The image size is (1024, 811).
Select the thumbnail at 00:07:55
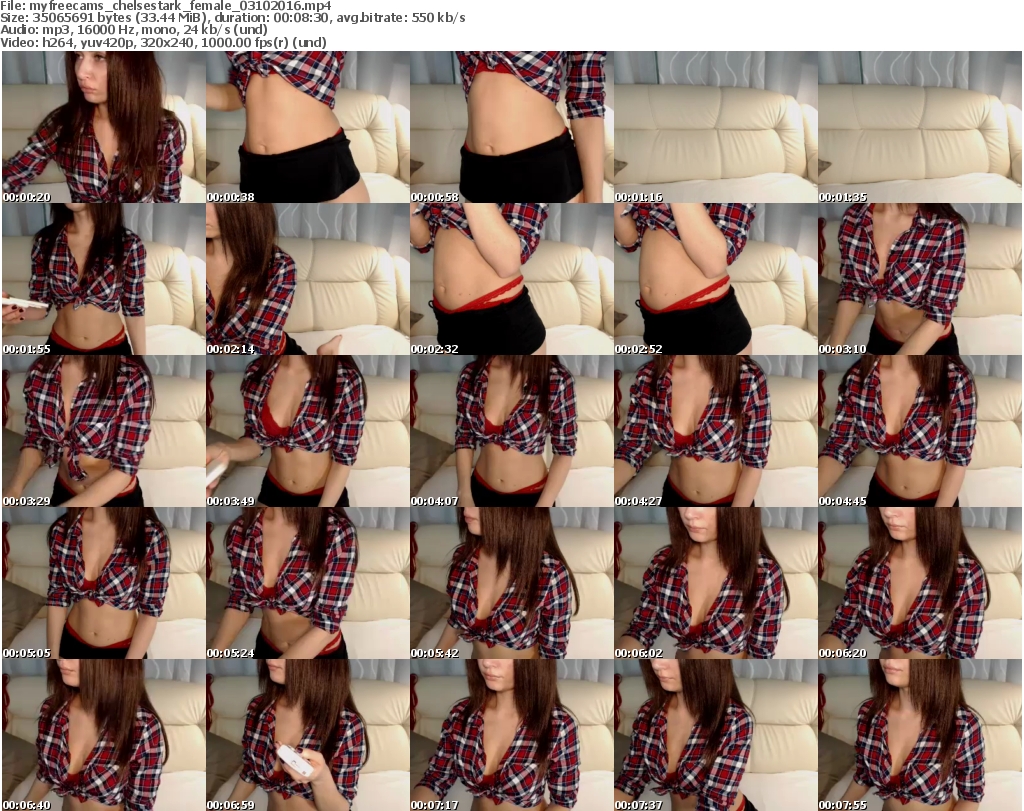coord(920,735)
